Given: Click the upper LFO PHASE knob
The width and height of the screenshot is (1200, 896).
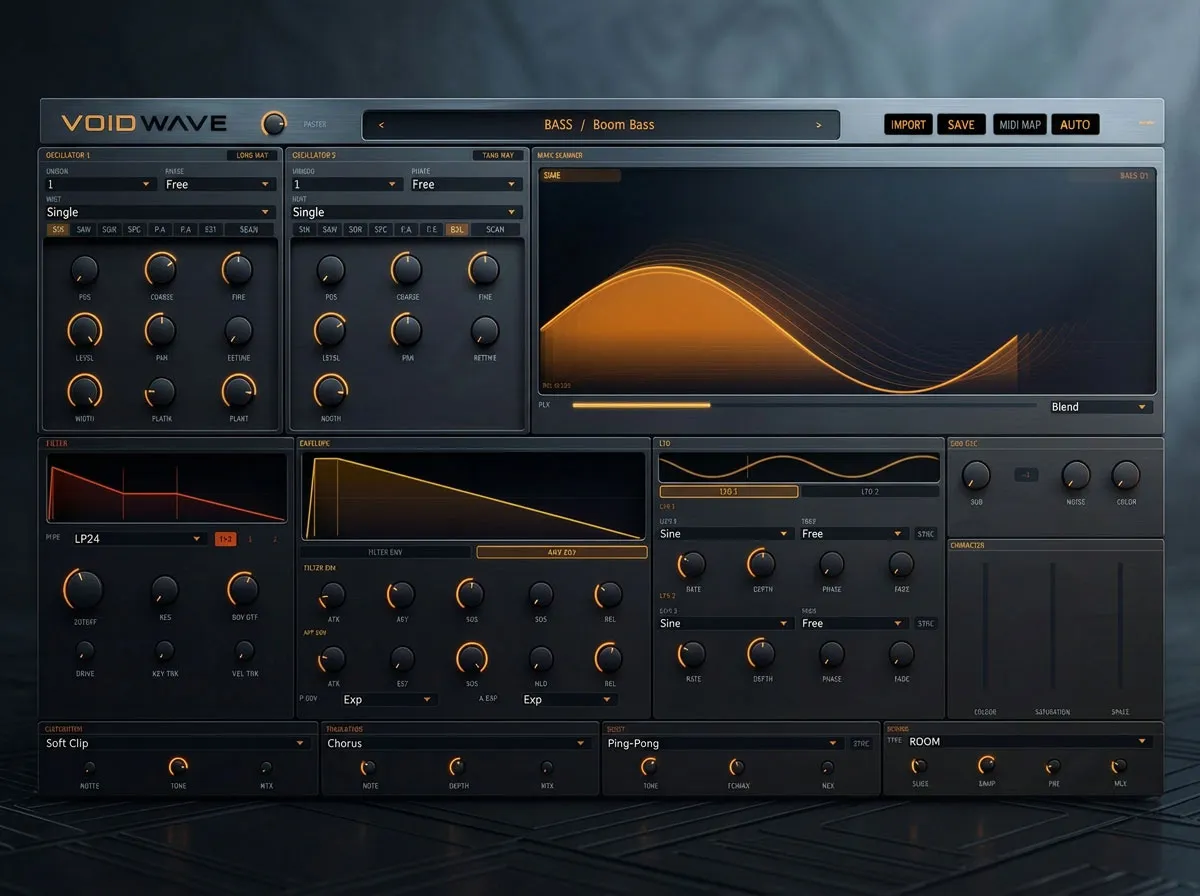Looking at the screenshot, I should [x=831, y=565].
